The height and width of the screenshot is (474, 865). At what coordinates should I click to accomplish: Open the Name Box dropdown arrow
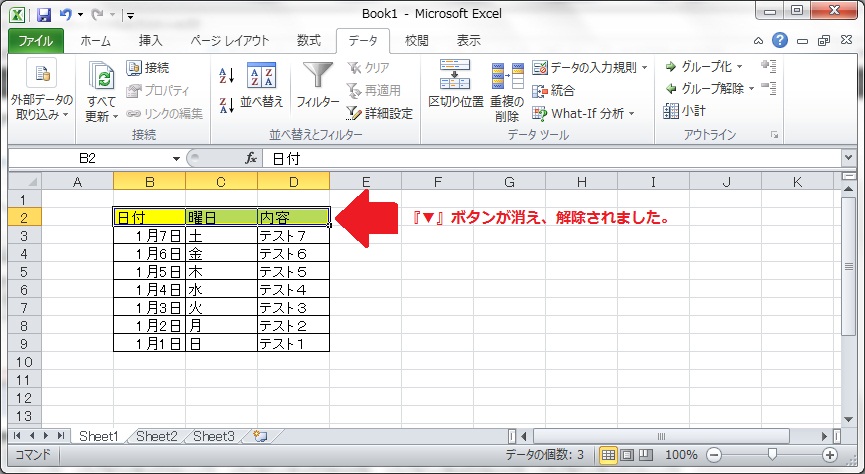[x=176, y=158]
